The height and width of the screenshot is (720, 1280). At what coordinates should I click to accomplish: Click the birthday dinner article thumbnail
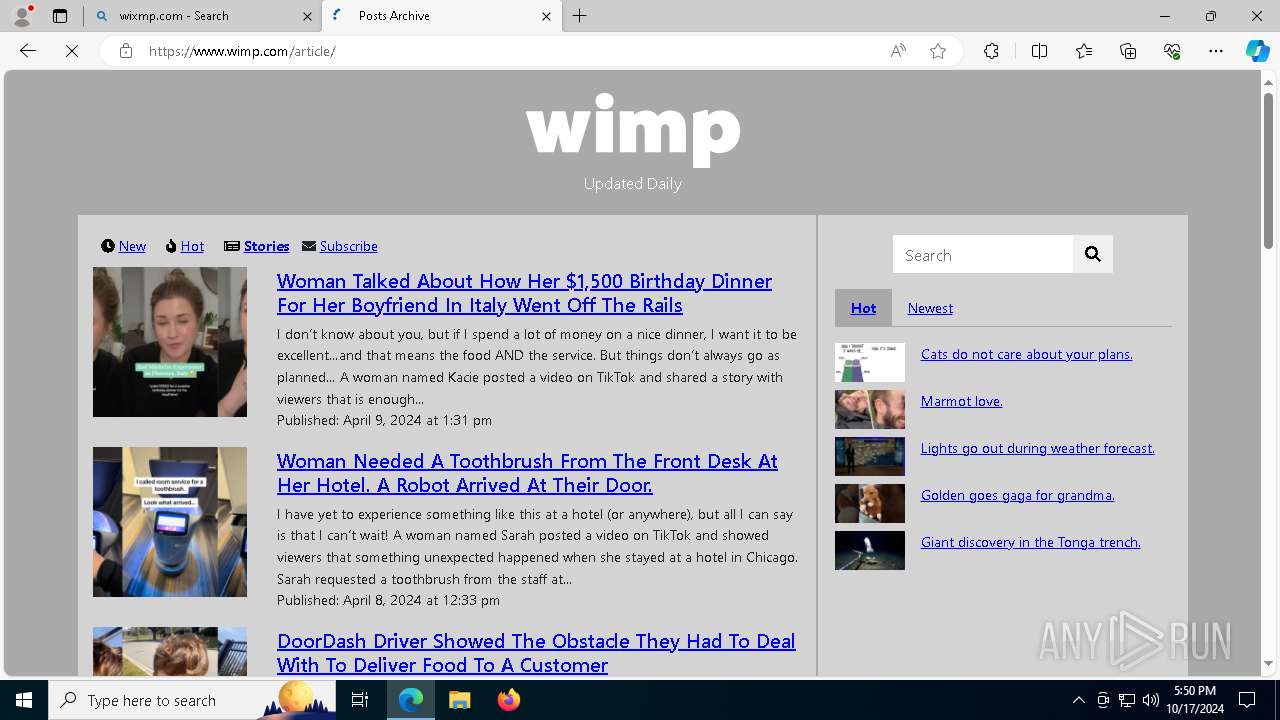pyautogui.click(x=170, y=342)
